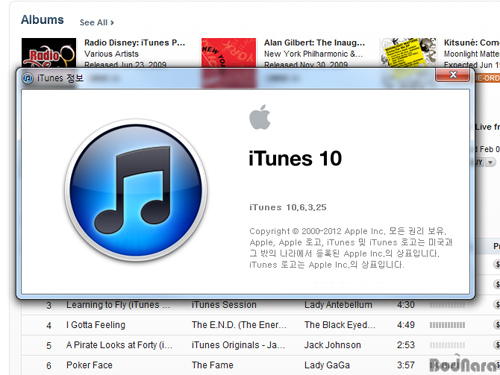The width and height of the screenshot is (500, 375).
Task: Select I Gotta Feeling song row
Action: (261, 325)
